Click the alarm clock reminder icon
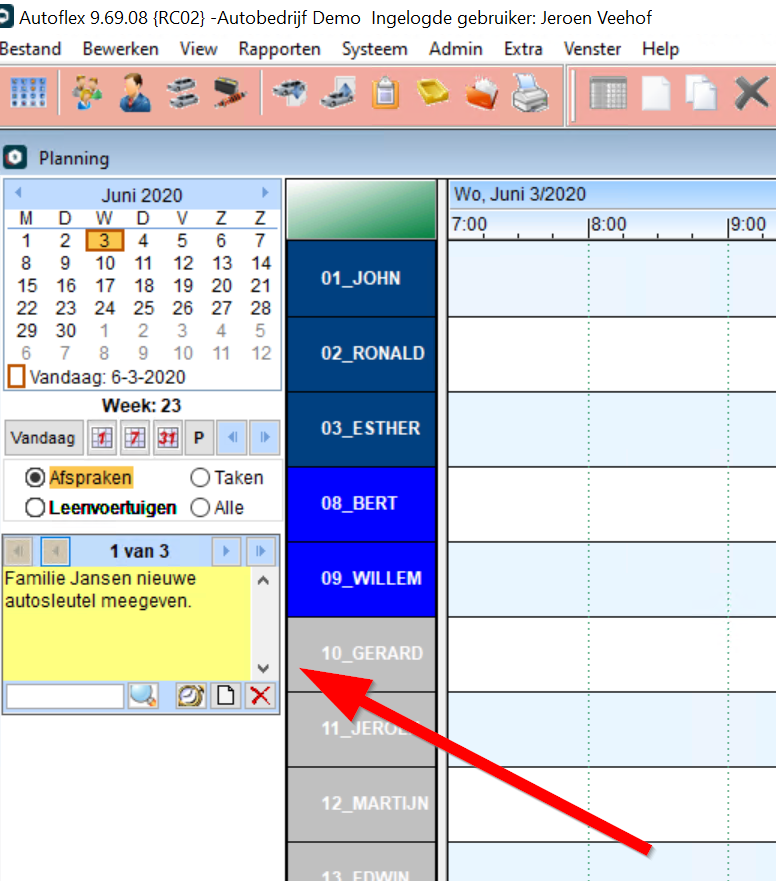Image resolution: width=776 pixels, height=881 pixels. pyautogui.click(x=191, y=696)
